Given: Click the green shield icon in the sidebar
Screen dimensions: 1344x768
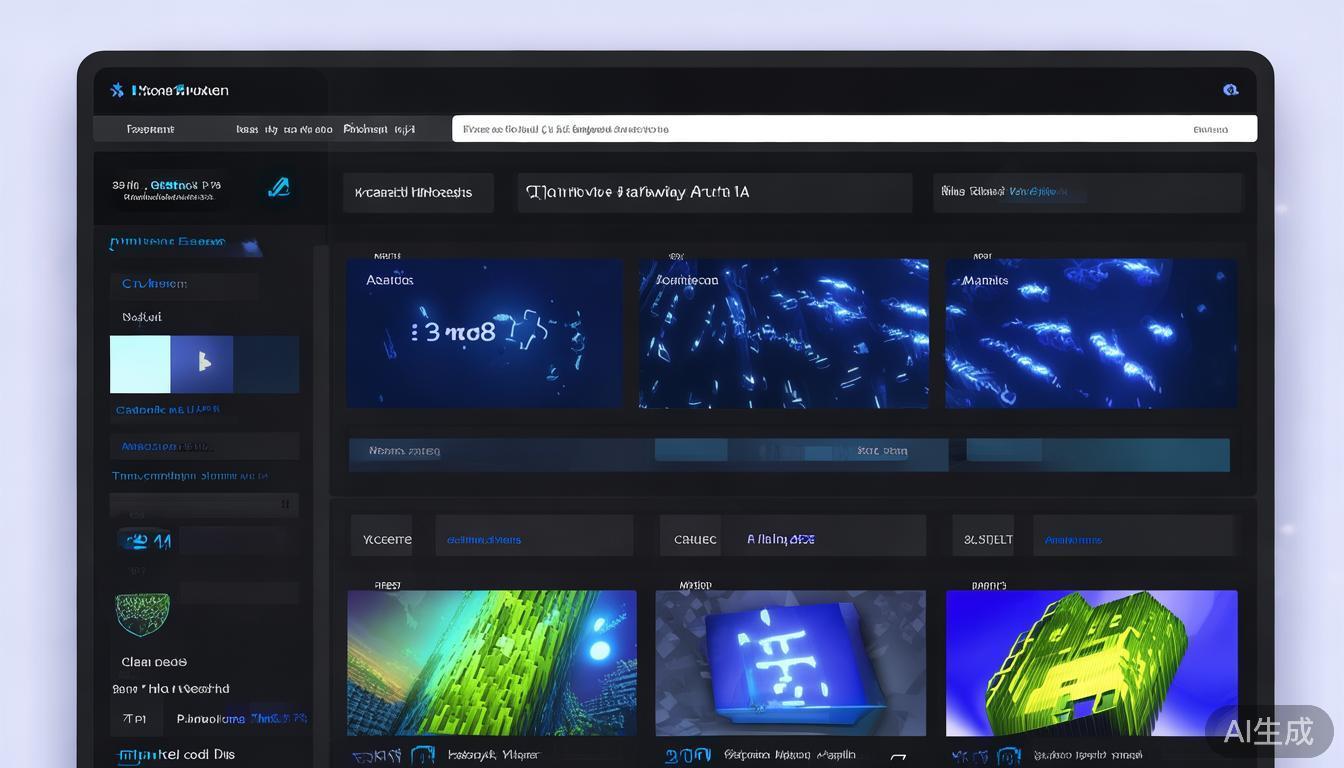Looking at the screenshot, I should tap(142, 613).
